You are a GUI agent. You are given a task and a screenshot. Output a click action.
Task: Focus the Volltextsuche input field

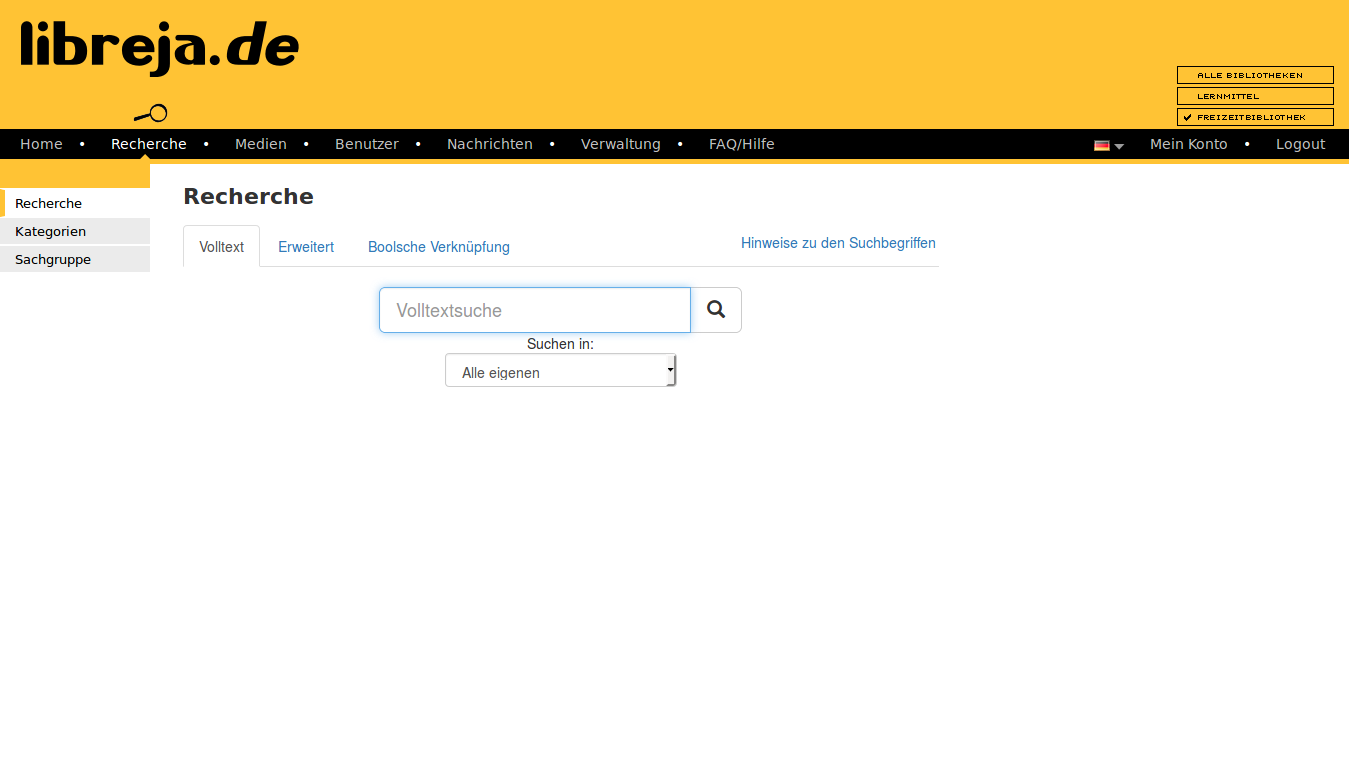[x=534, y=310]
